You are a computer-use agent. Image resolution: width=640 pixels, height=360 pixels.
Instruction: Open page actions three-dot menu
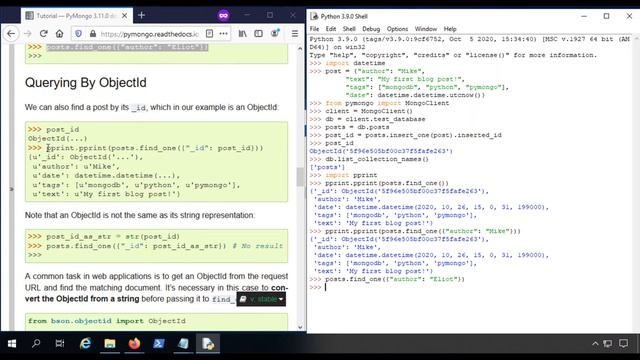224,33
